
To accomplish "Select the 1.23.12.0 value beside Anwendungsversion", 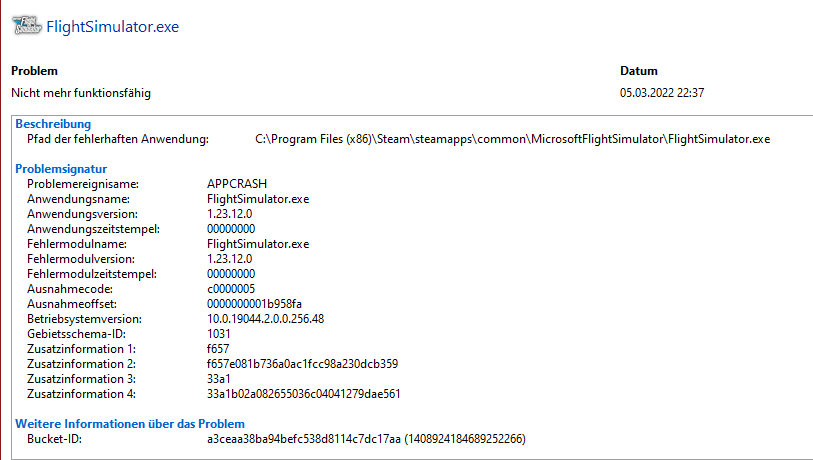I will click(x=230, y=214).
